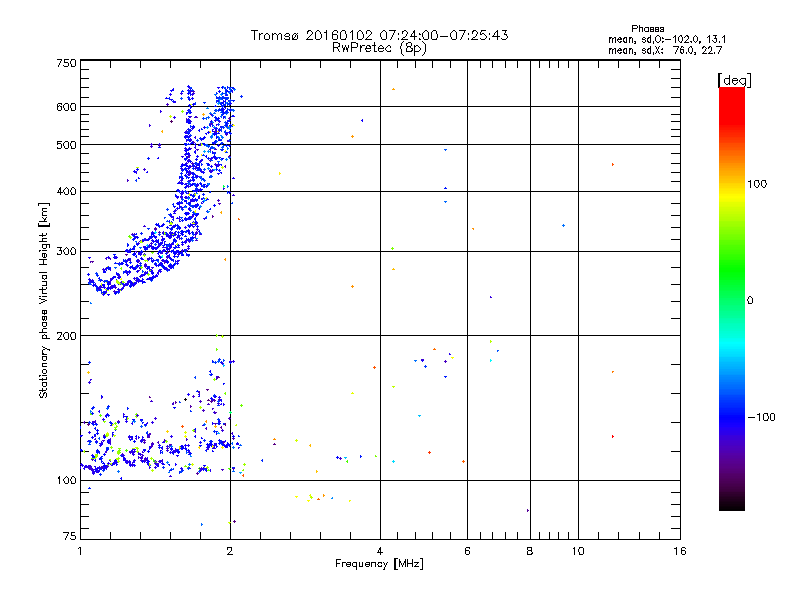Click the 'mean, sd,X: 76.0, 22.7' text
This screenshot has width=800, height=600.
[x=665, y=50]
